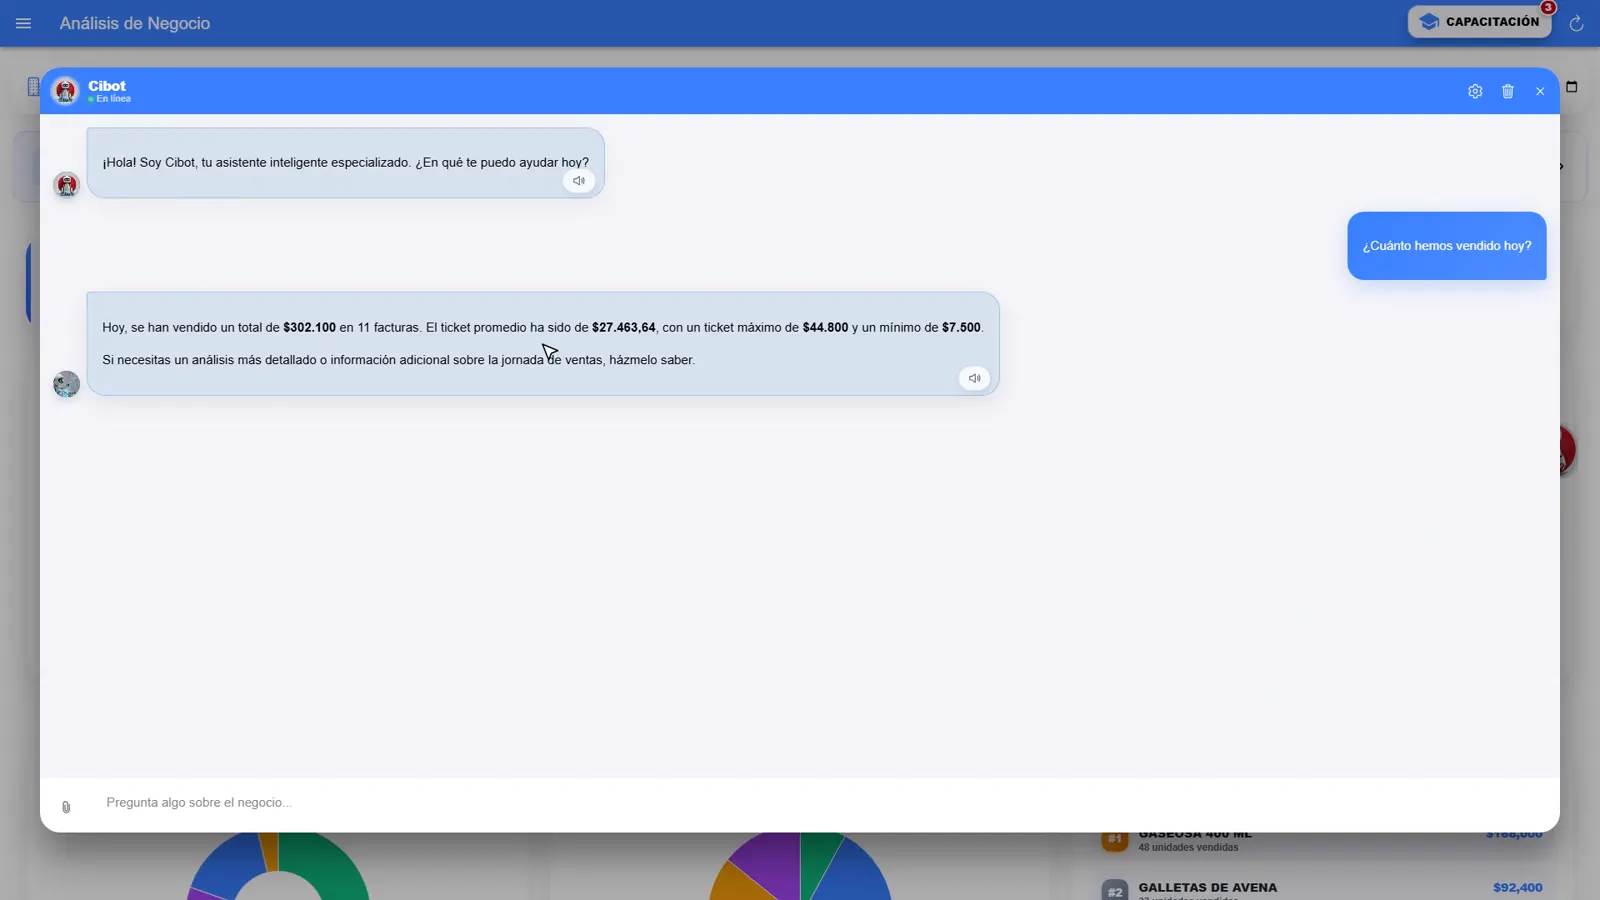Click the maximum ticket value $44.800
Screen dimensions: 1600x900
coord(825,327)
